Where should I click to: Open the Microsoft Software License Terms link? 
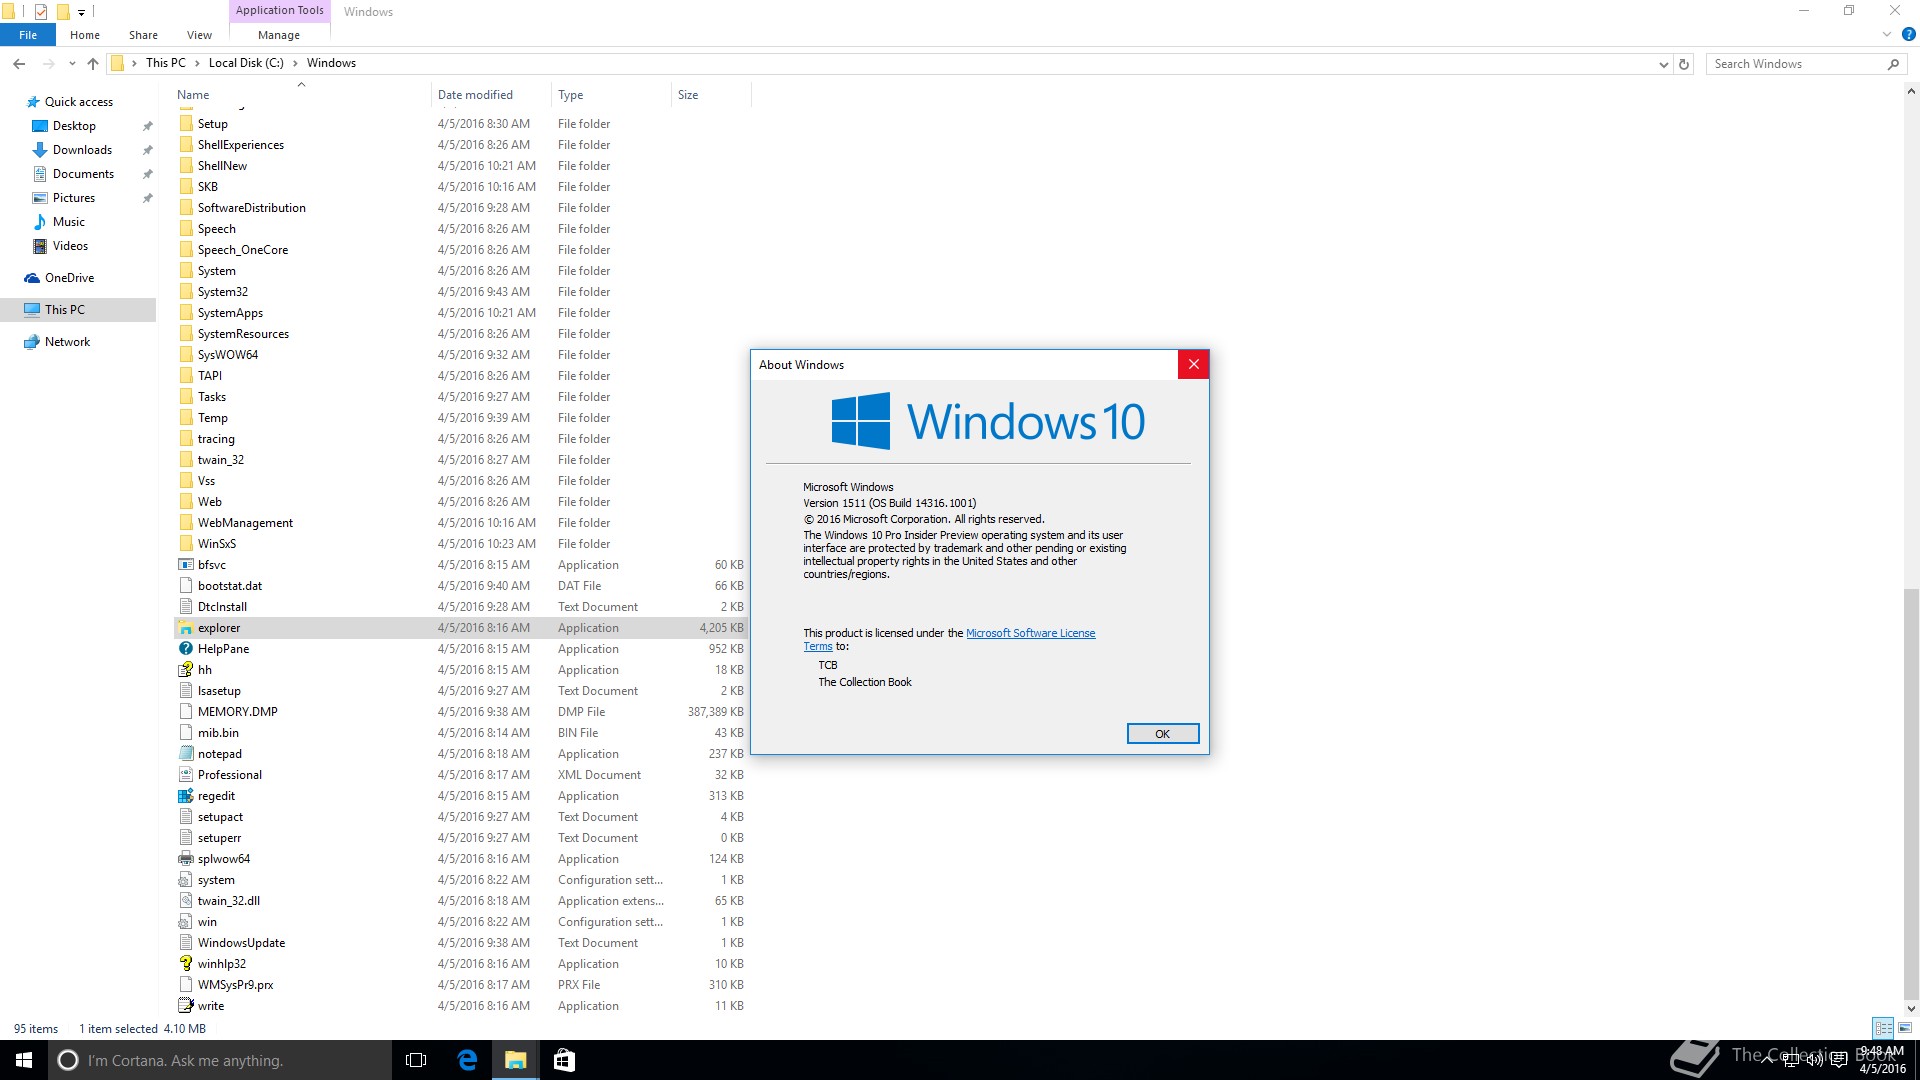pyautogui.click(x=1030, y=633)
